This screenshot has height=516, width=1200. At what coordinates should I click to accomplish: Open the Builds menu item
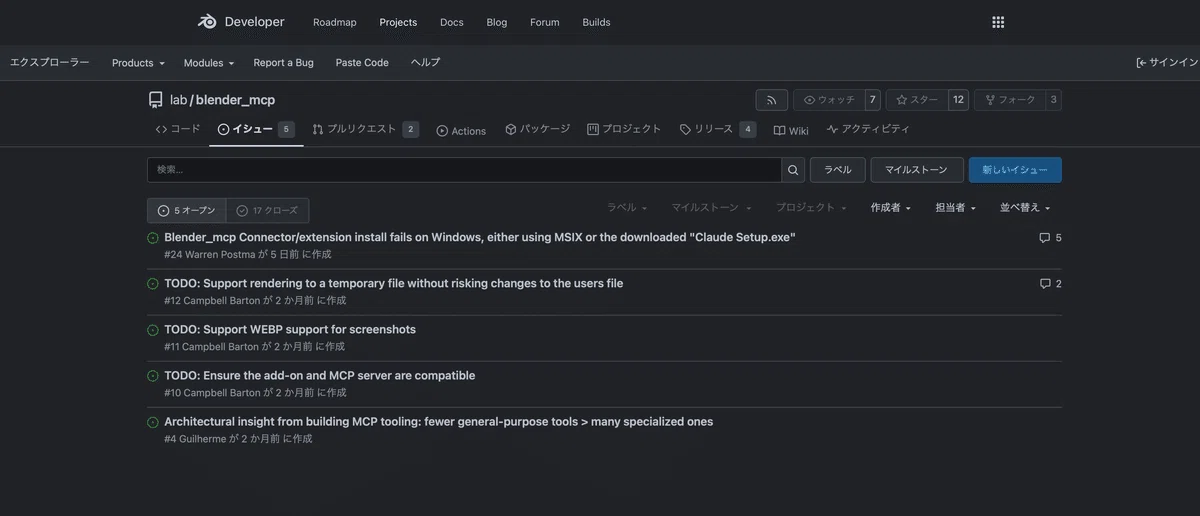coord(596,22)
